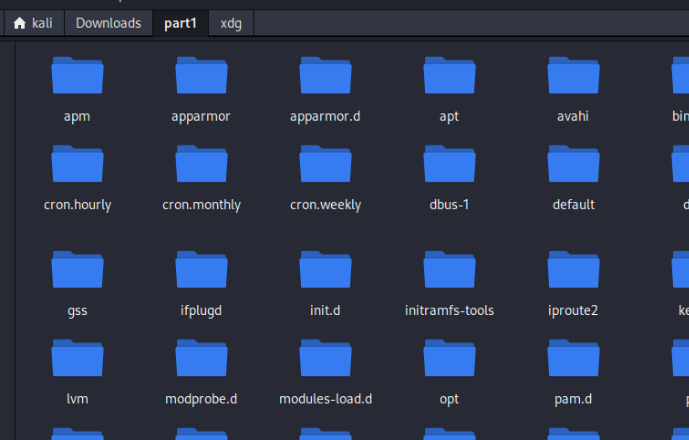Screen dimensions: 689x440
Task: Go to kali home in path bar
Action: (x=34, y=23)
